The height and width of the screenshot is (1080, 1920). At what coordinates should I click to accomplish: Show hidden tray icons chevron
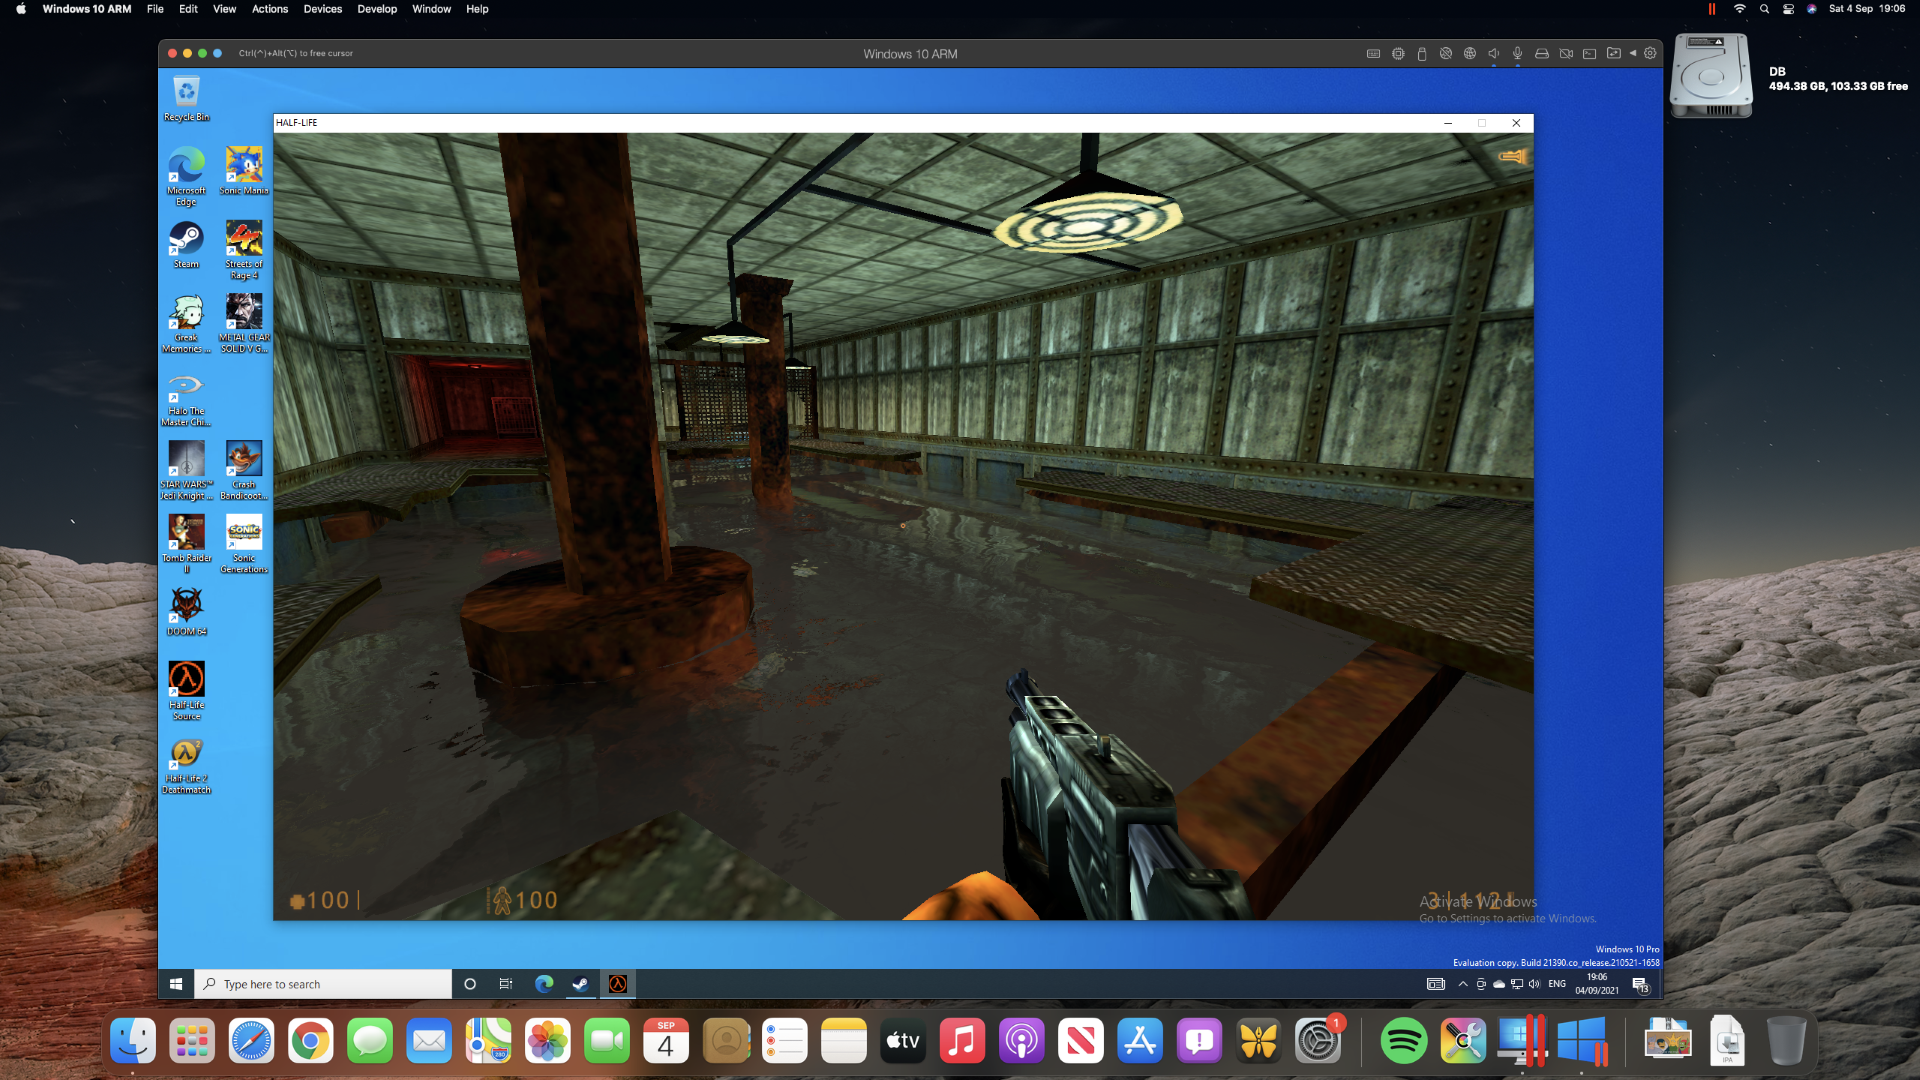(x=1463, y=984)
